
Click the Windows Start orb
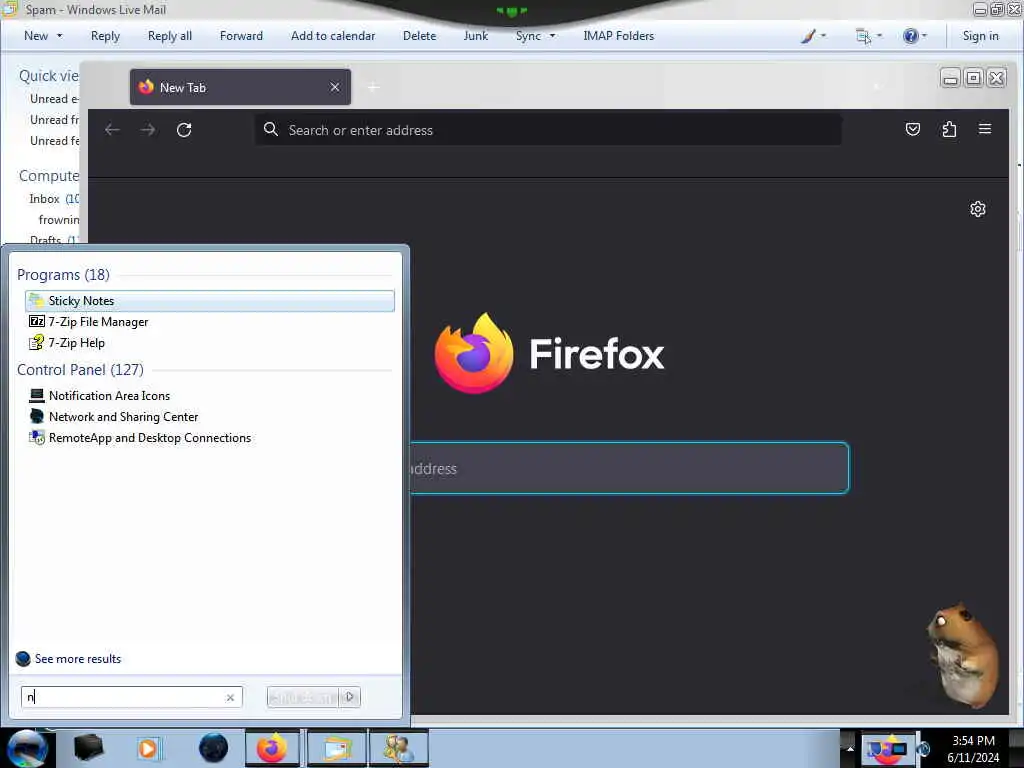(27, 748)
